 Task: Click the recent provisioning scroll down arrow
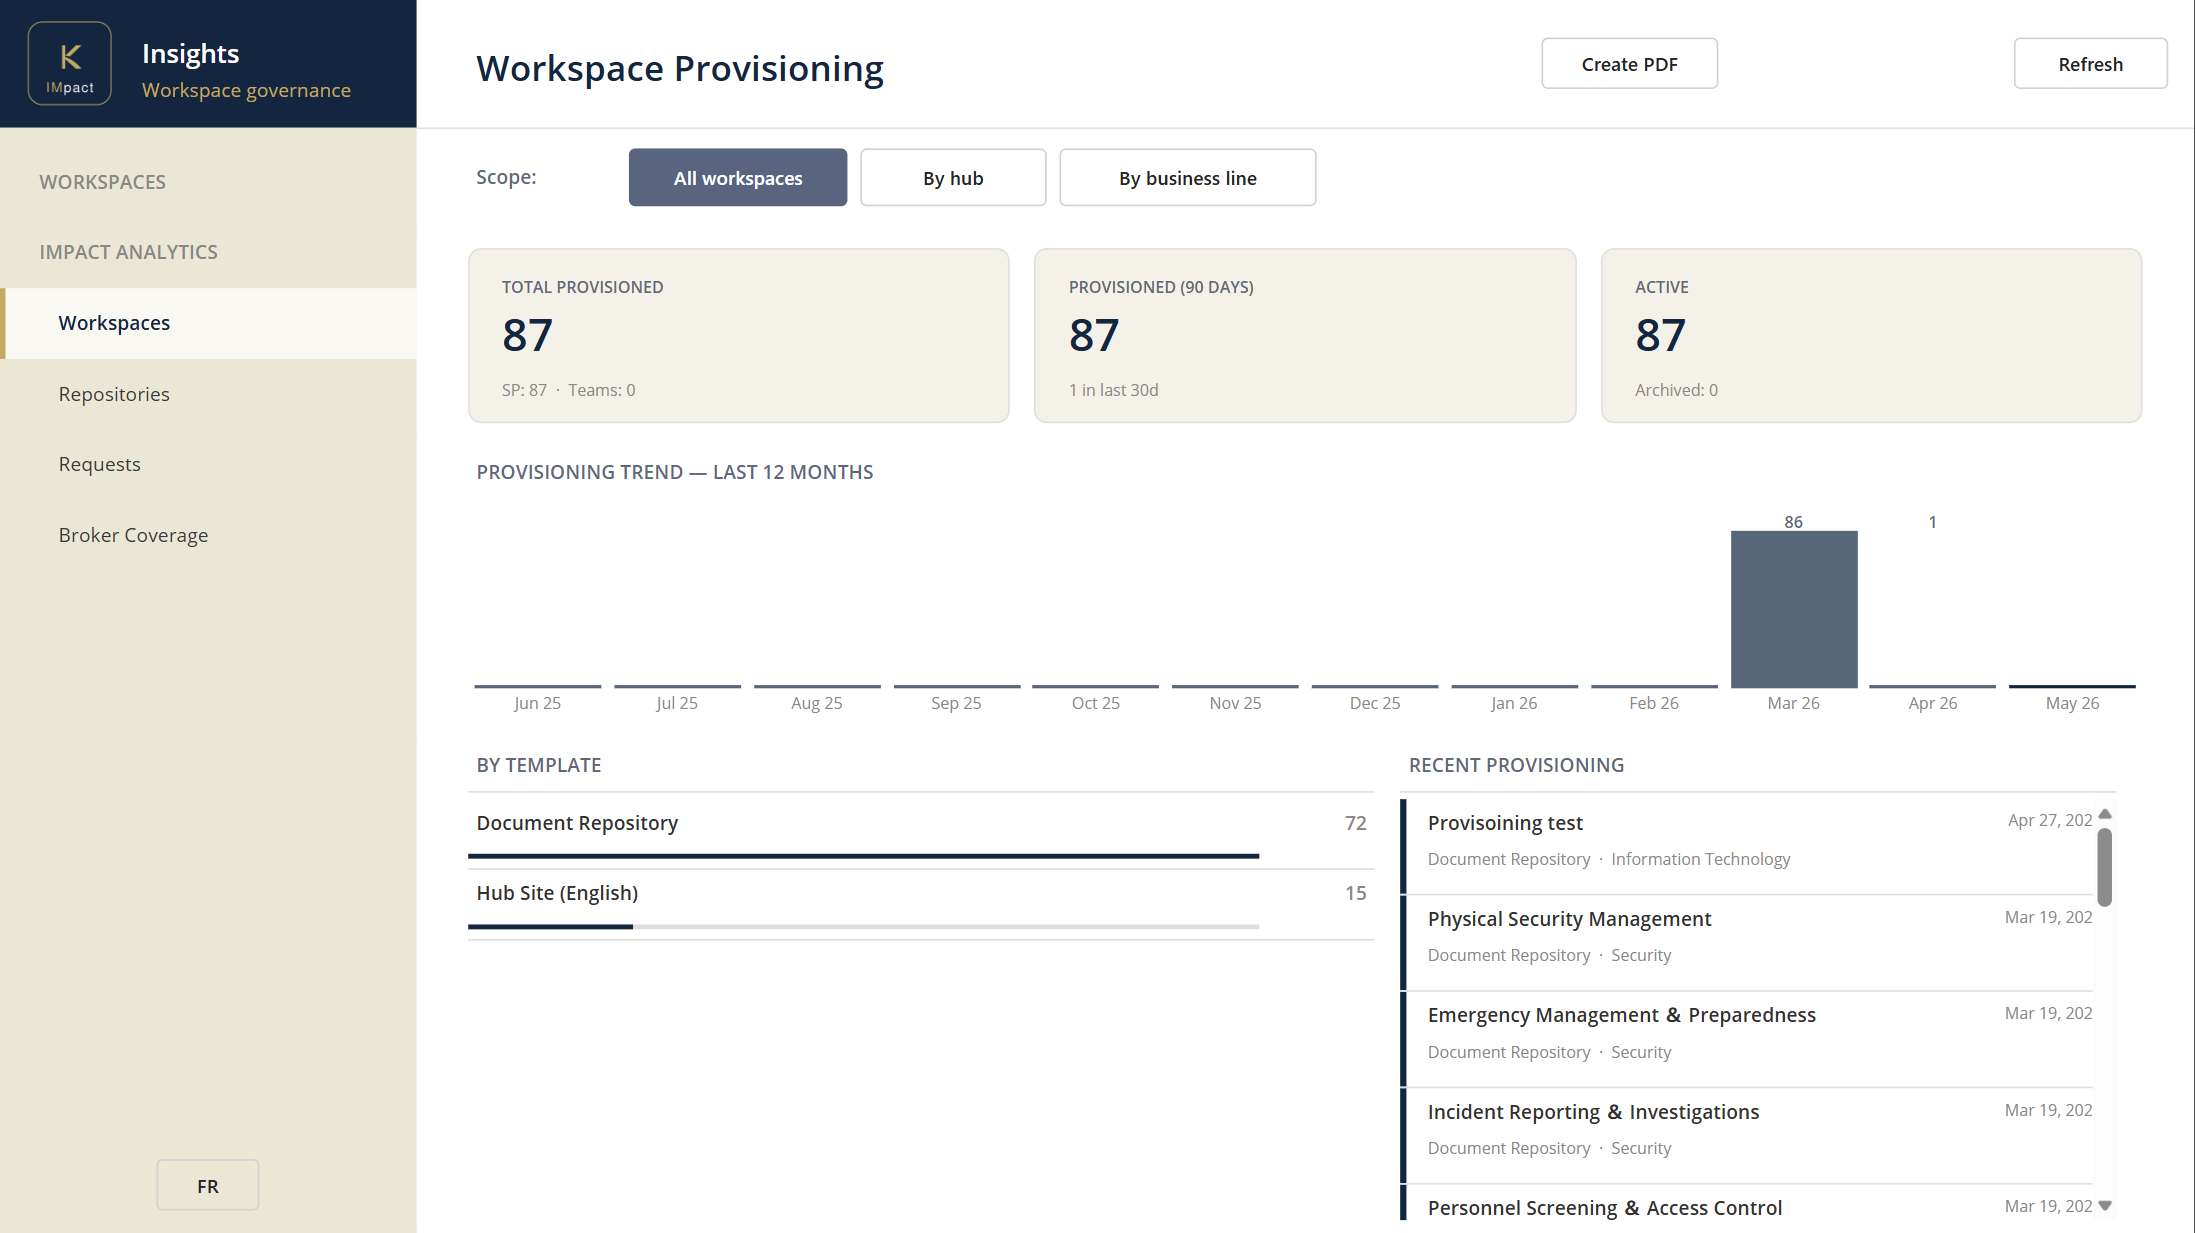pyautogui.click(x=2105, y=1206)
